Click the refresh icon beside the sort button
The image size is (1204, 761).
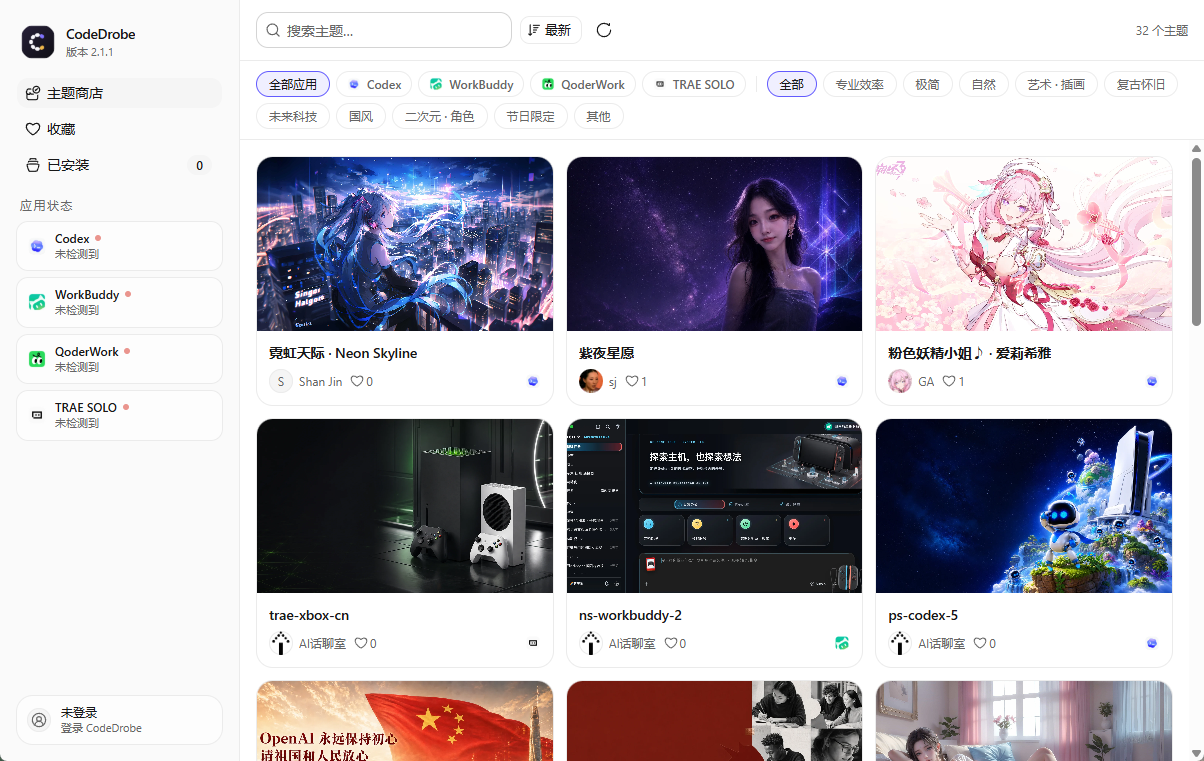point(604,30)
